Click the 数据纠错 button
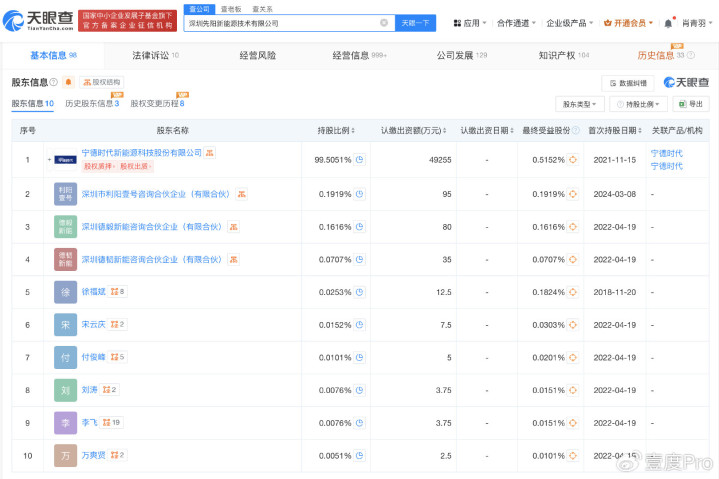The image size is (719, 479). 628,83
